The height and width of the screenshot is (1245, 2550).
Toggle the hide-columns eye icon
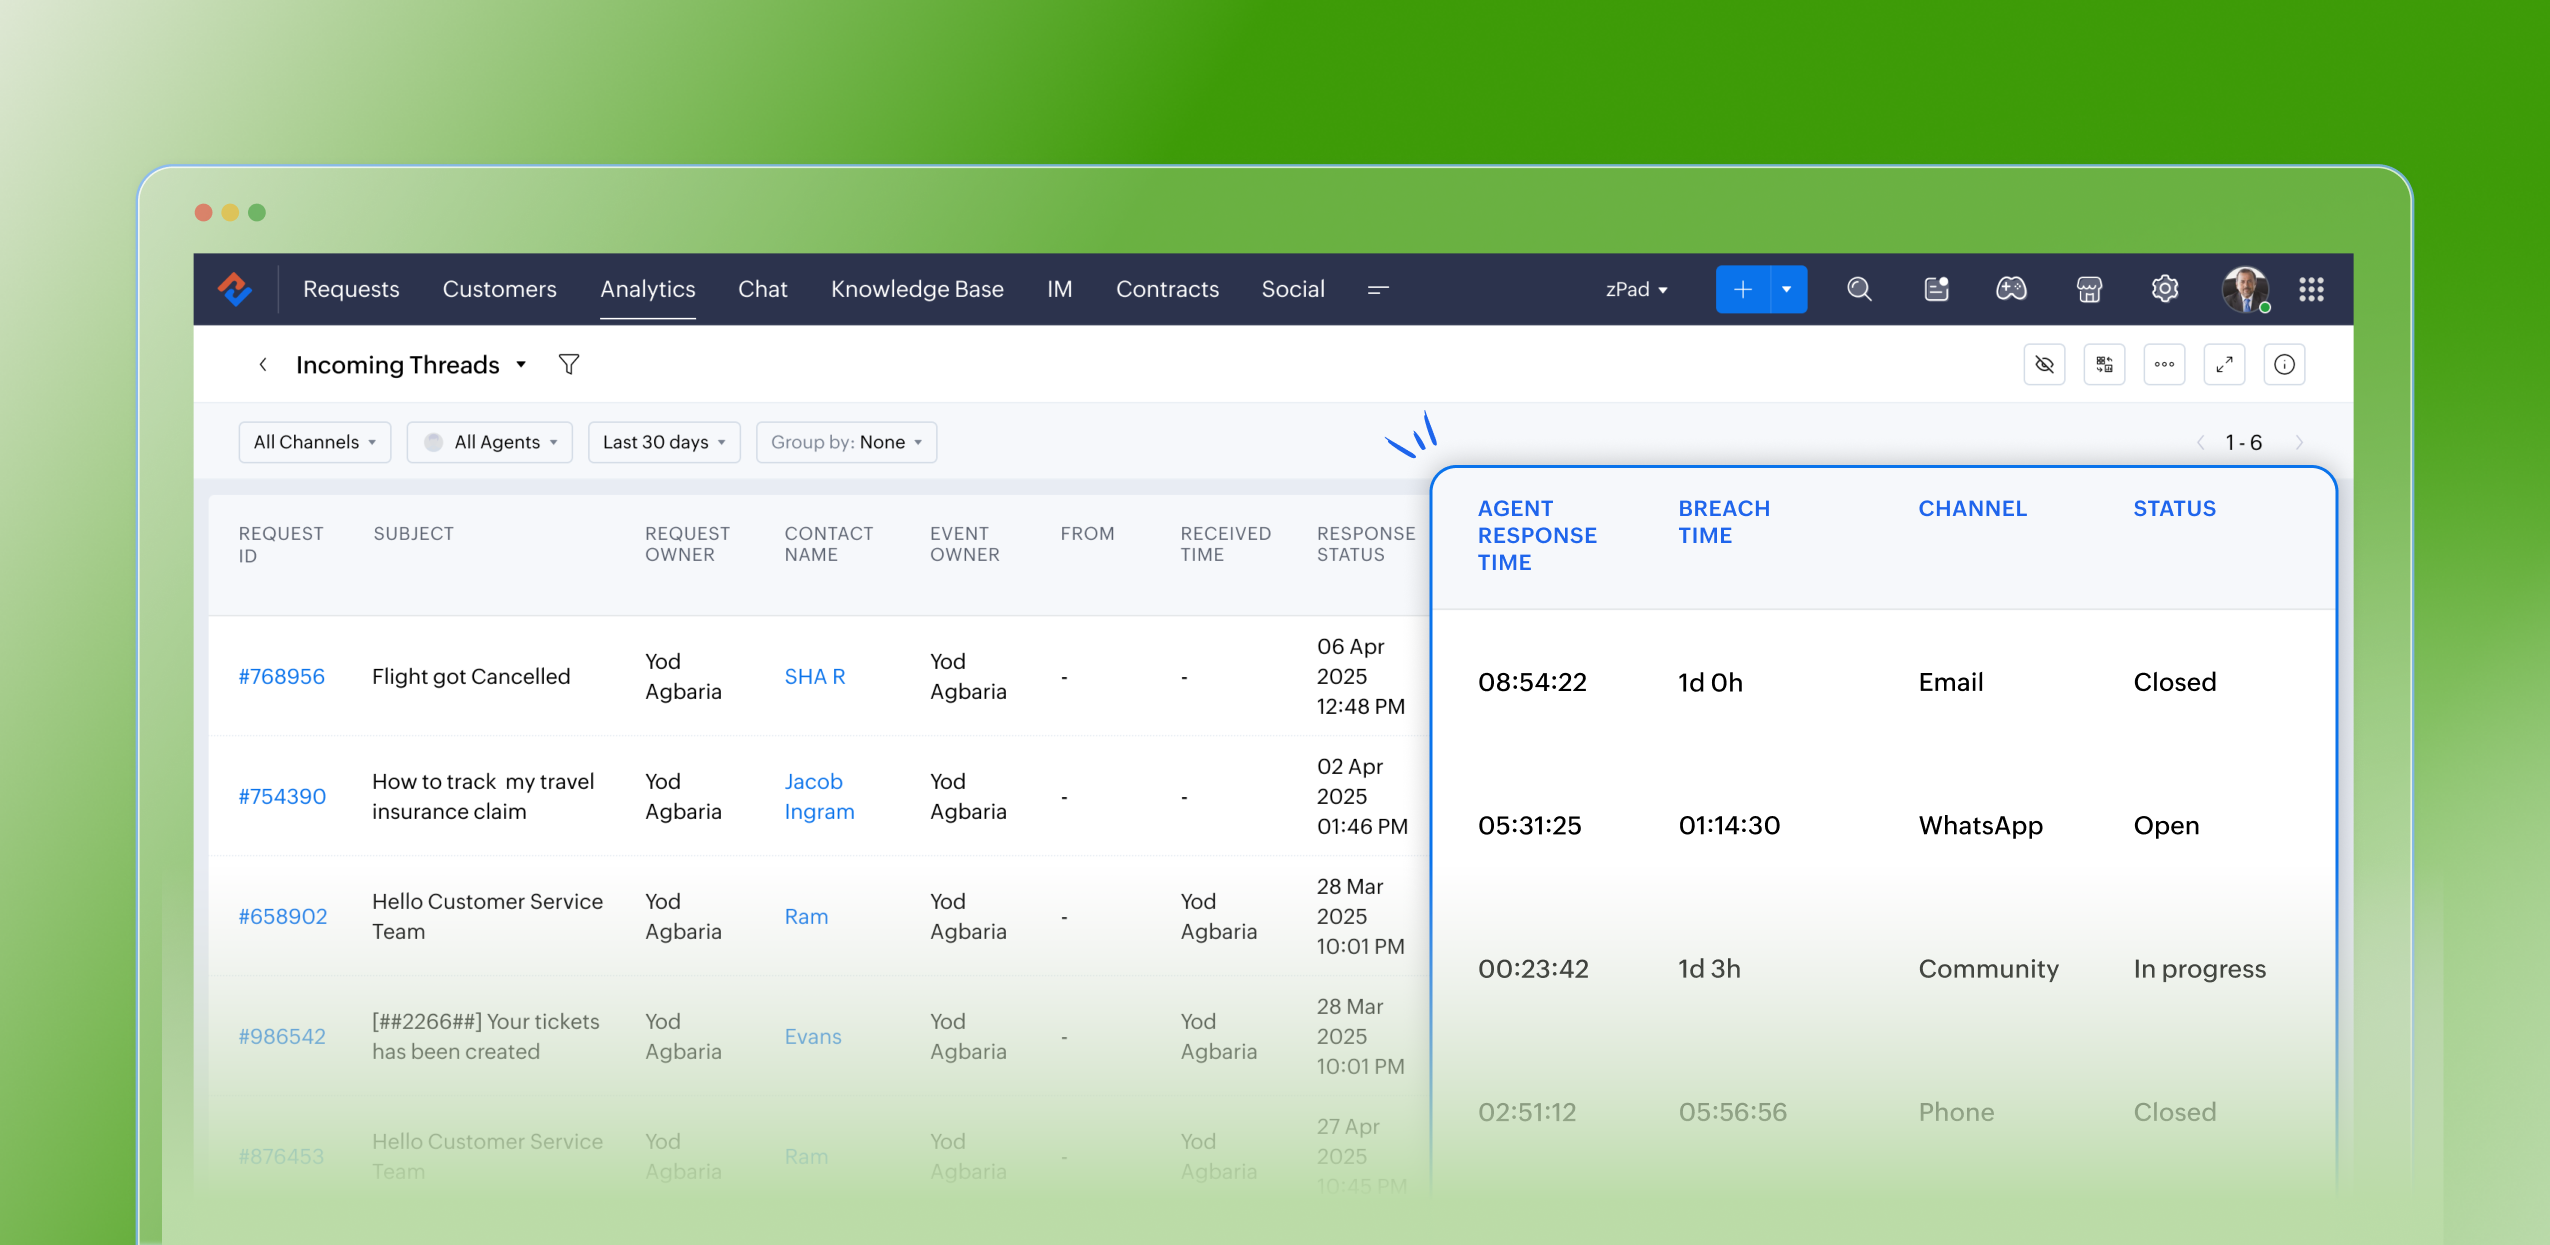coord(2044,365)
